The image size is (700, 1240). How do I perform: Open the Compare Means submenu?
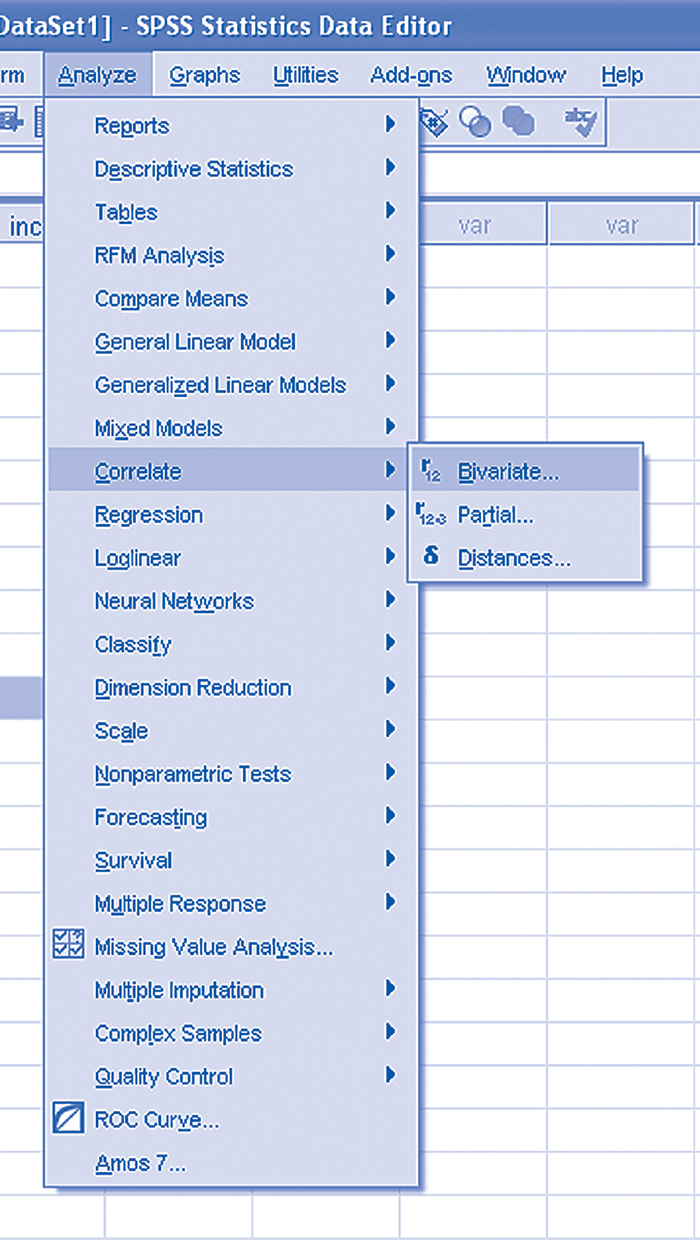(171, 298)
